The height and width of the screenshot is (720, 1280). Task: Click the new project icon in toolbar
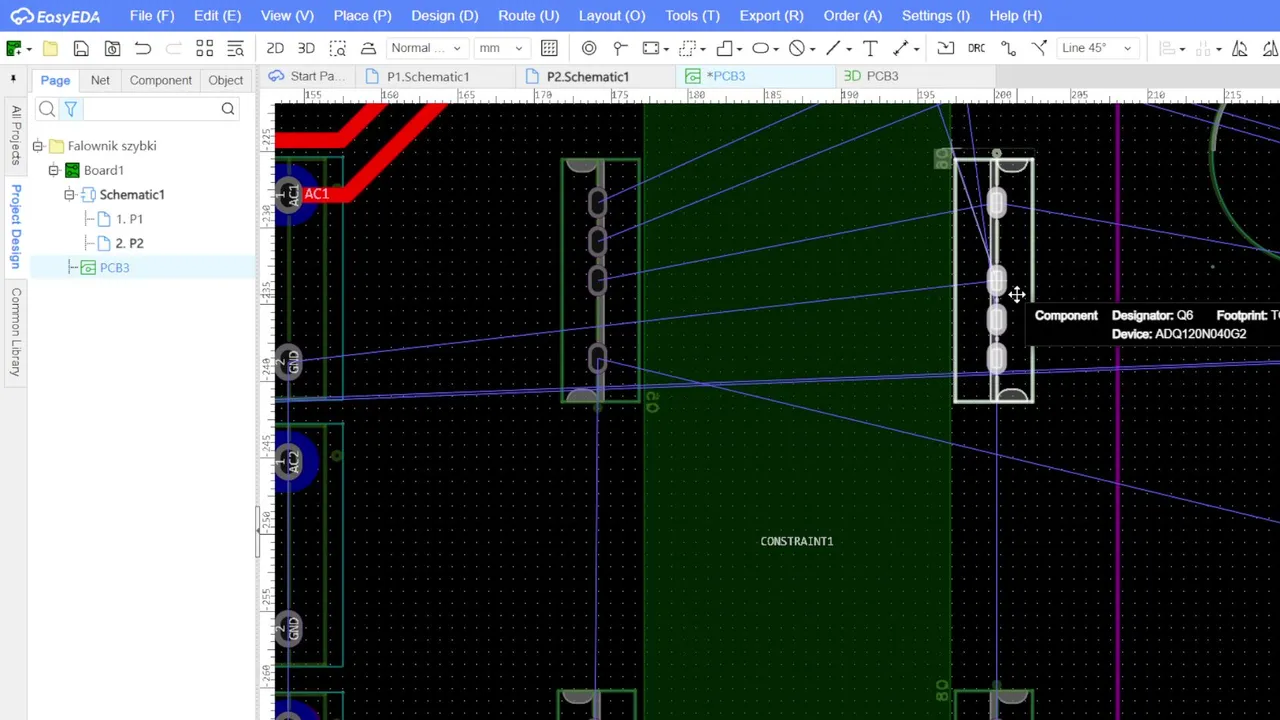pos(14,48)
